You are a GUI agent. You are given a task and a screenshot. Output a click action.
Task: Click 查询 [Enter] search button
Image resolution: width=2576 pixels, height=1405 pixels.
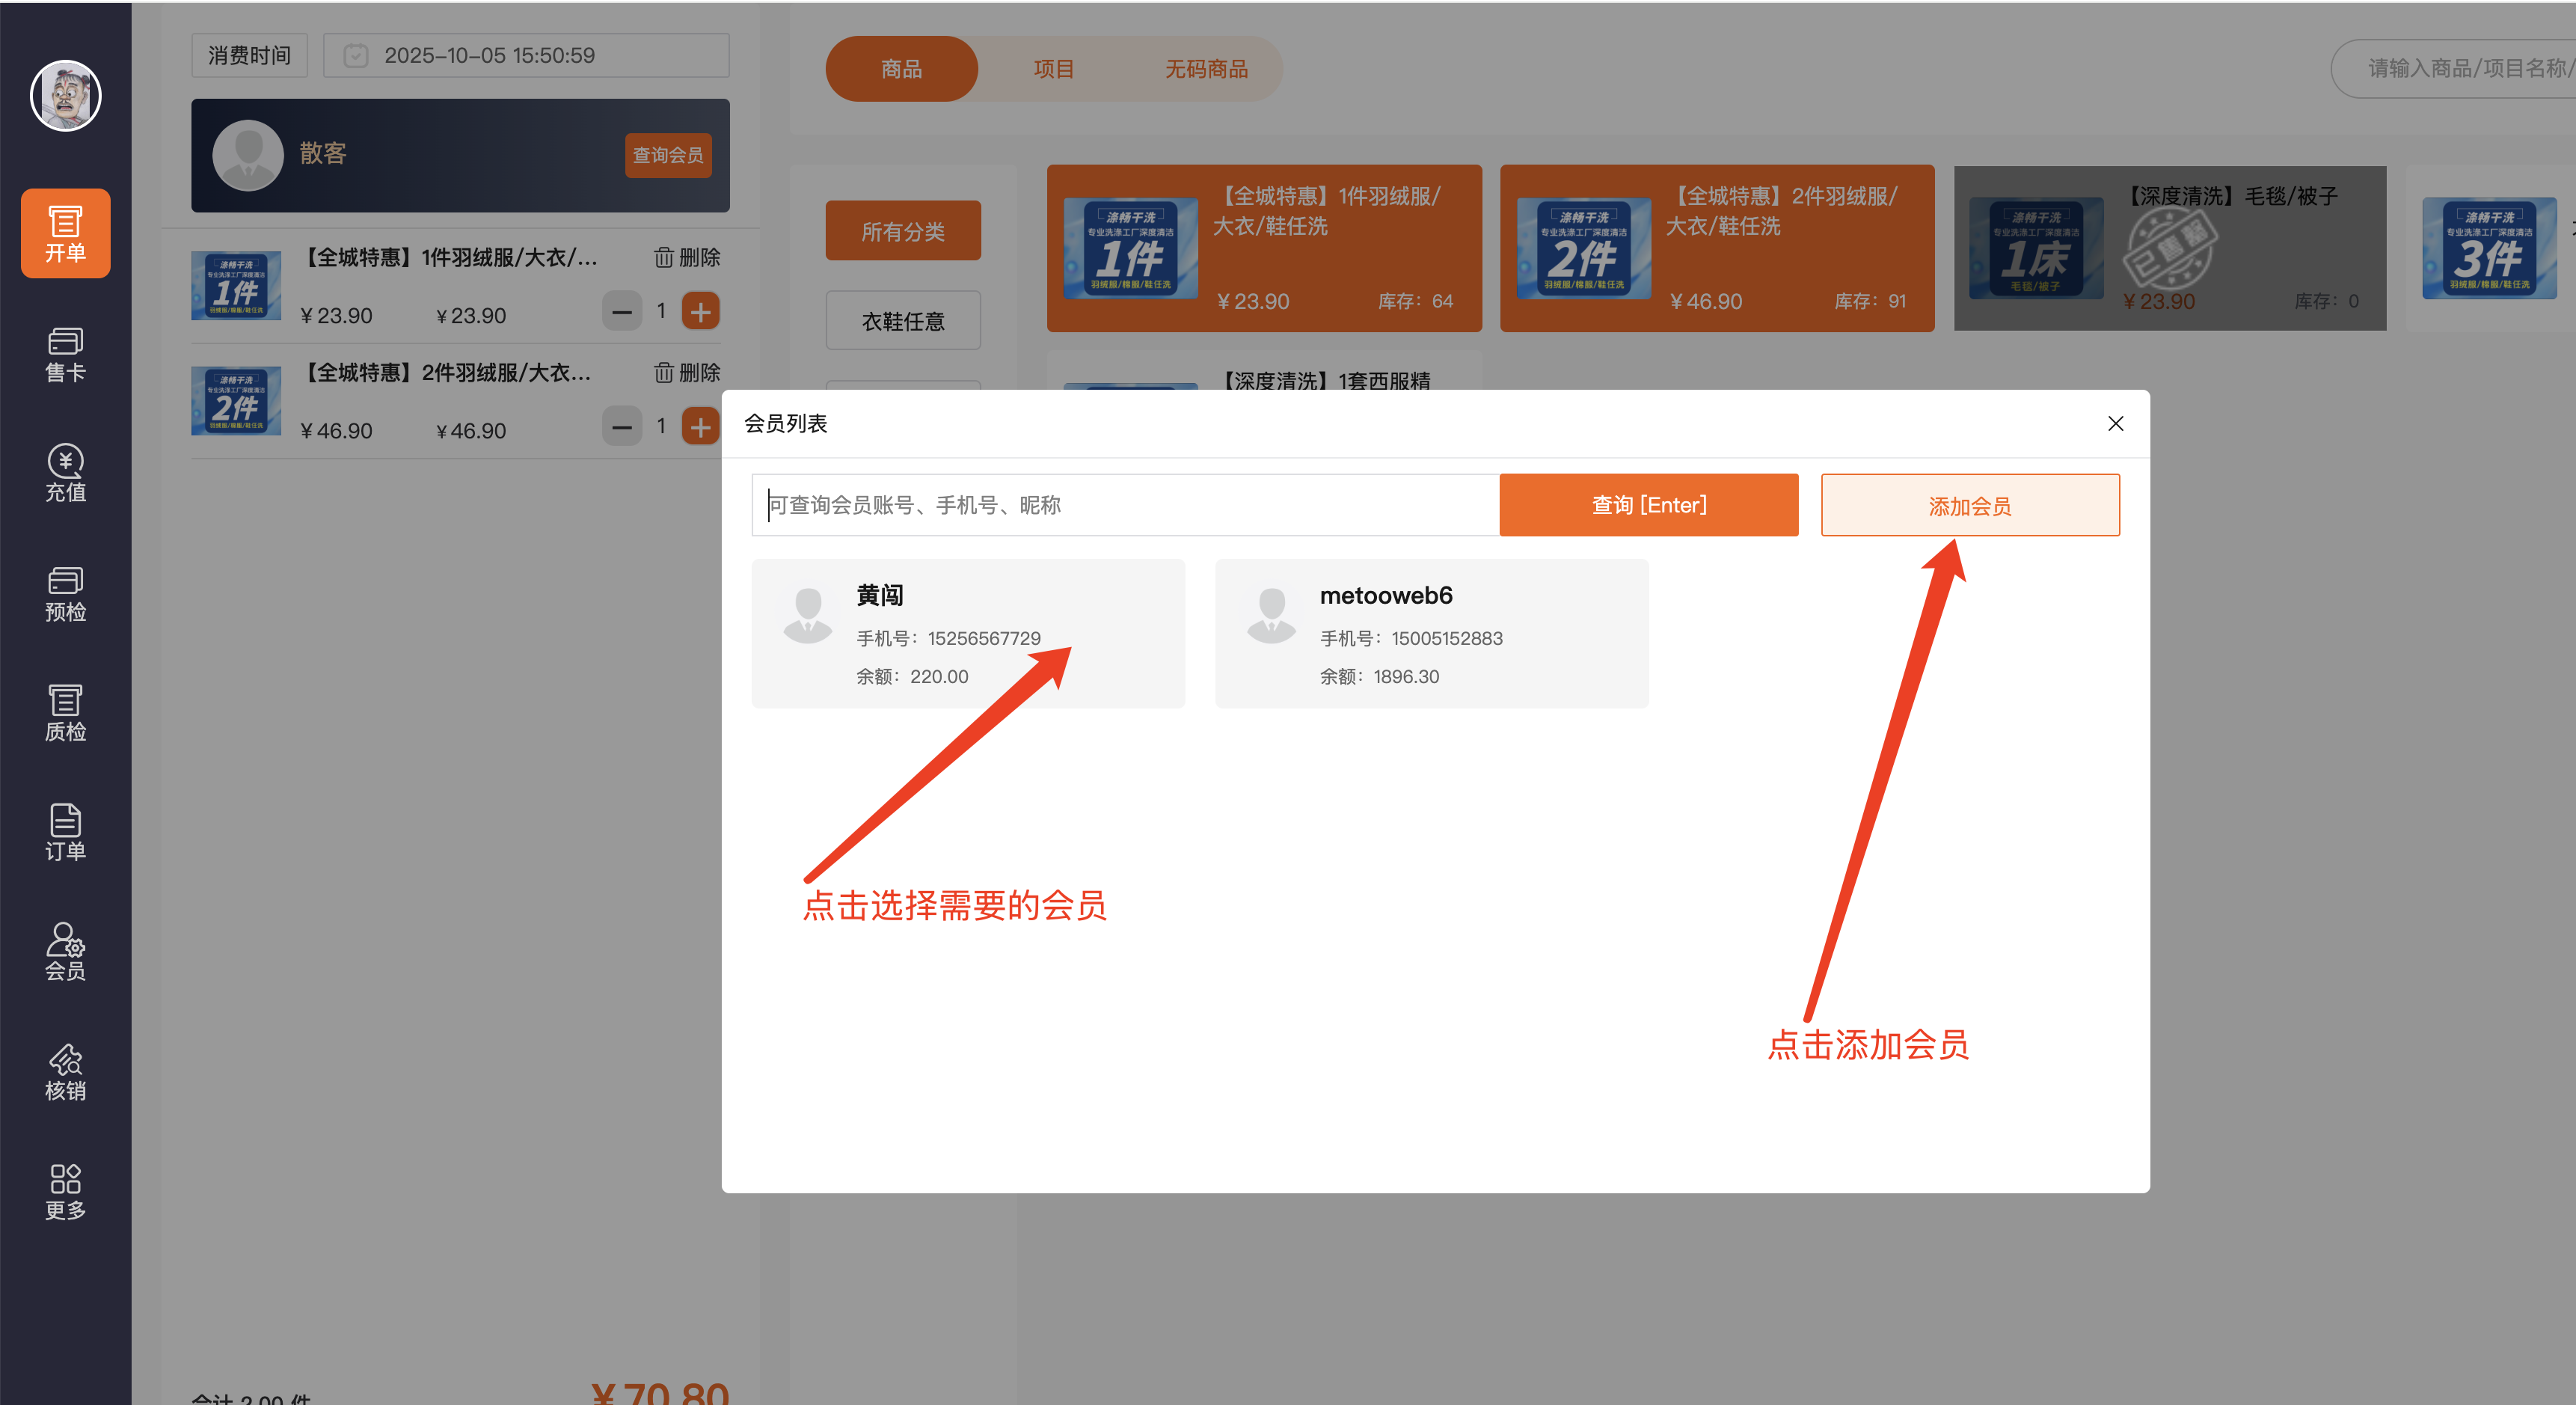coord(1648,505)
